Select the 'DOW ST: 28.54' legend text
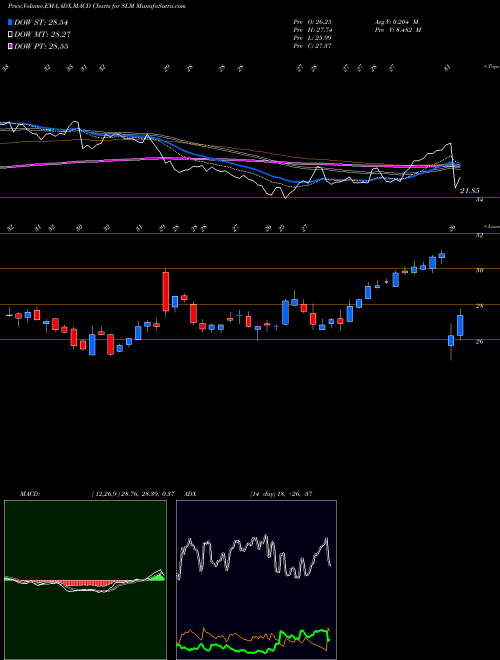 41,22
